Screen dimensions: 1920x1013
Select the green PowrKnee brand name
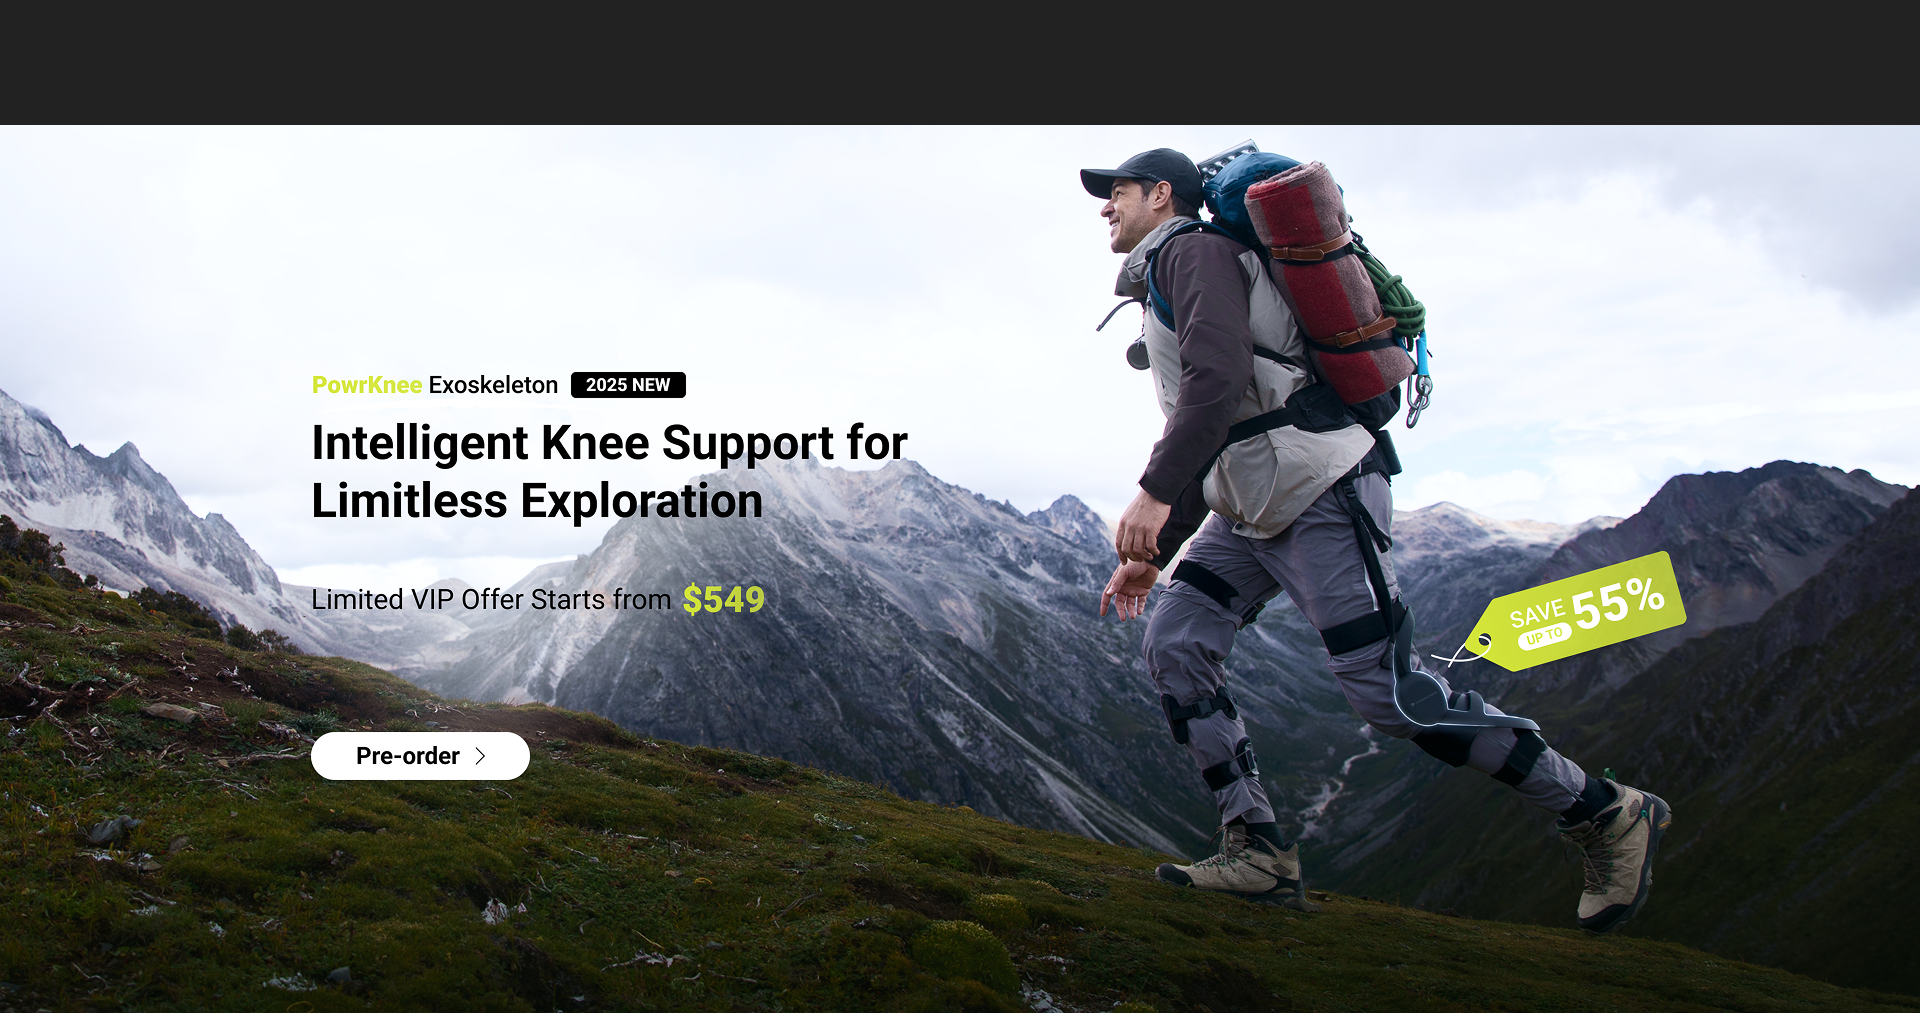pyautogui.click(x=367, y=385)
